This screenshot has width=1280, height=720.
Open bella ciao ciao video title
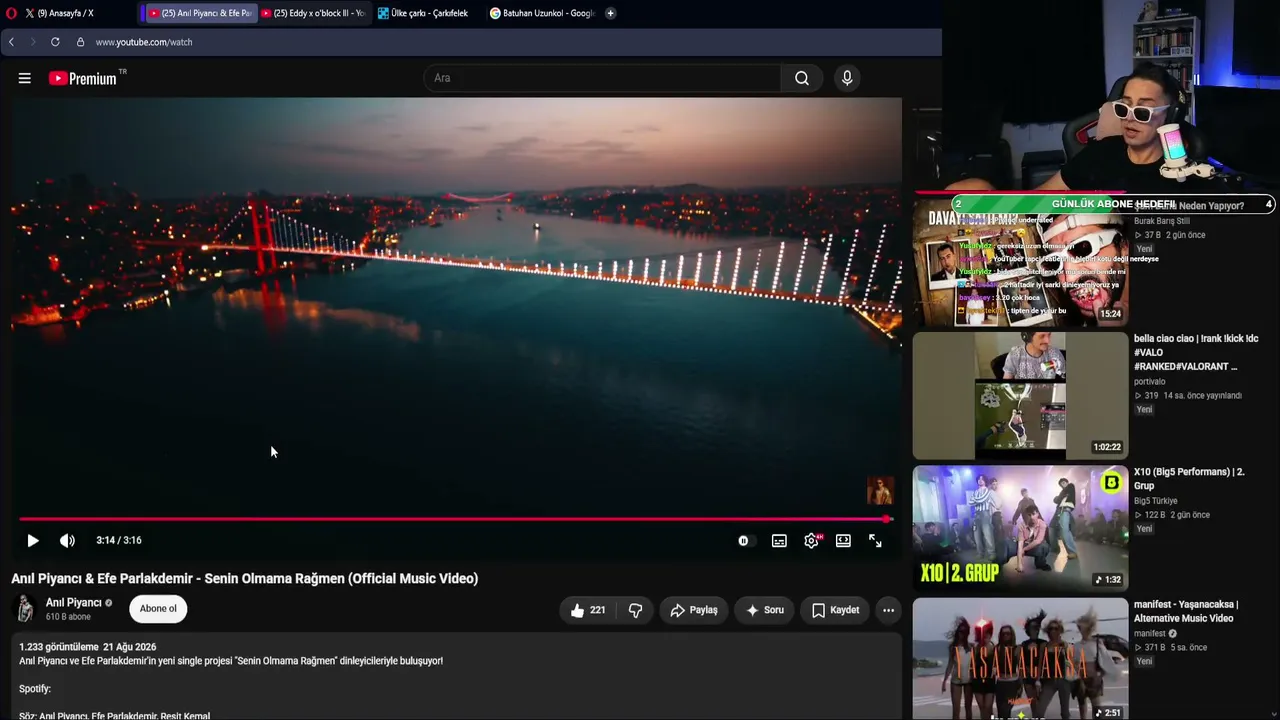[x=1196, y=352]
